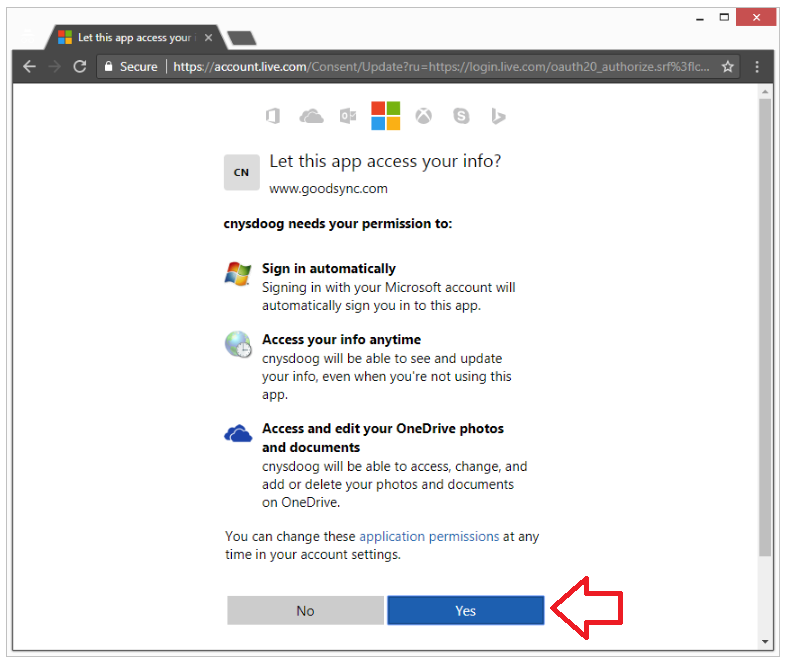
Task: Click the address bar URL field
Action: [x=440, y=67]
